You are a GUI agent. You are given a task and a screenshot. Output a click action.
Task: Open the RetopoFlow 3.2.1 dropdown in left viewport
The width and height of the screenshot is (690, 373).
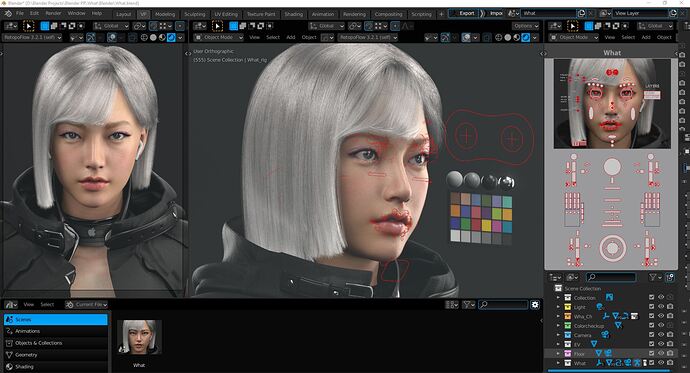point(33,37)
